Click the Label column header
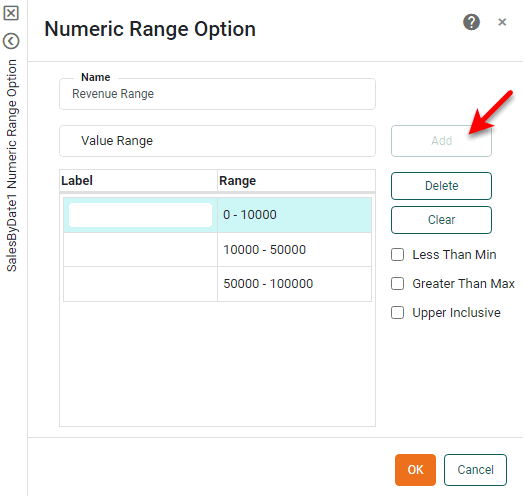 tap(139, 181)
